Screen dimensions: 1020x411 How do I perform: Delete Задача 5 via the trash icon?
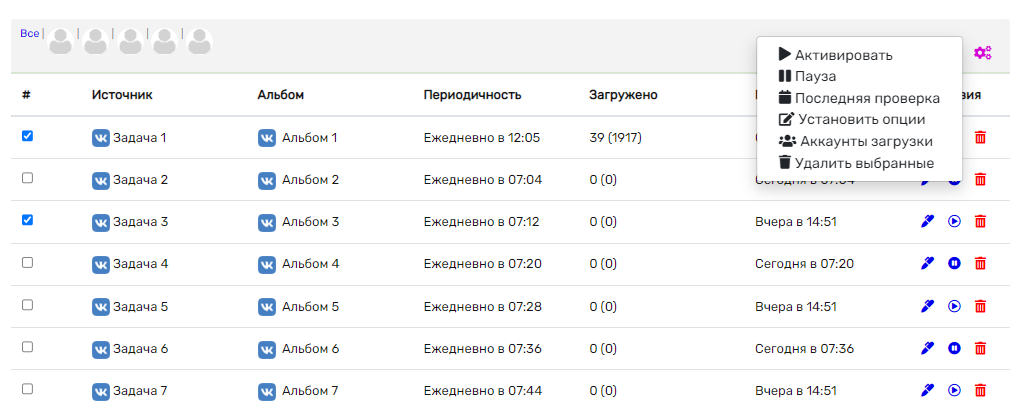(x=980, y=306)
